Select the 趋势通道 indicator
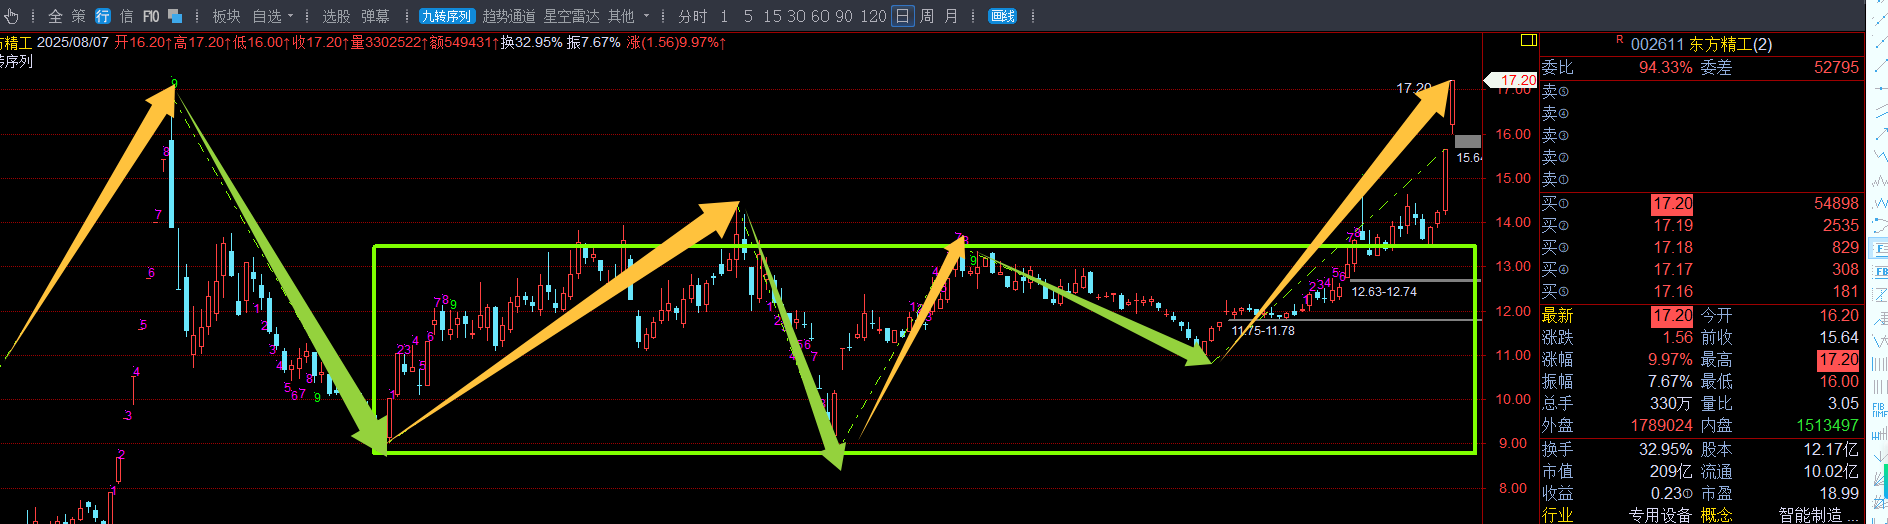Image resolution: width=1888 pixels, height=524 pixels. (x=509, y=16)
